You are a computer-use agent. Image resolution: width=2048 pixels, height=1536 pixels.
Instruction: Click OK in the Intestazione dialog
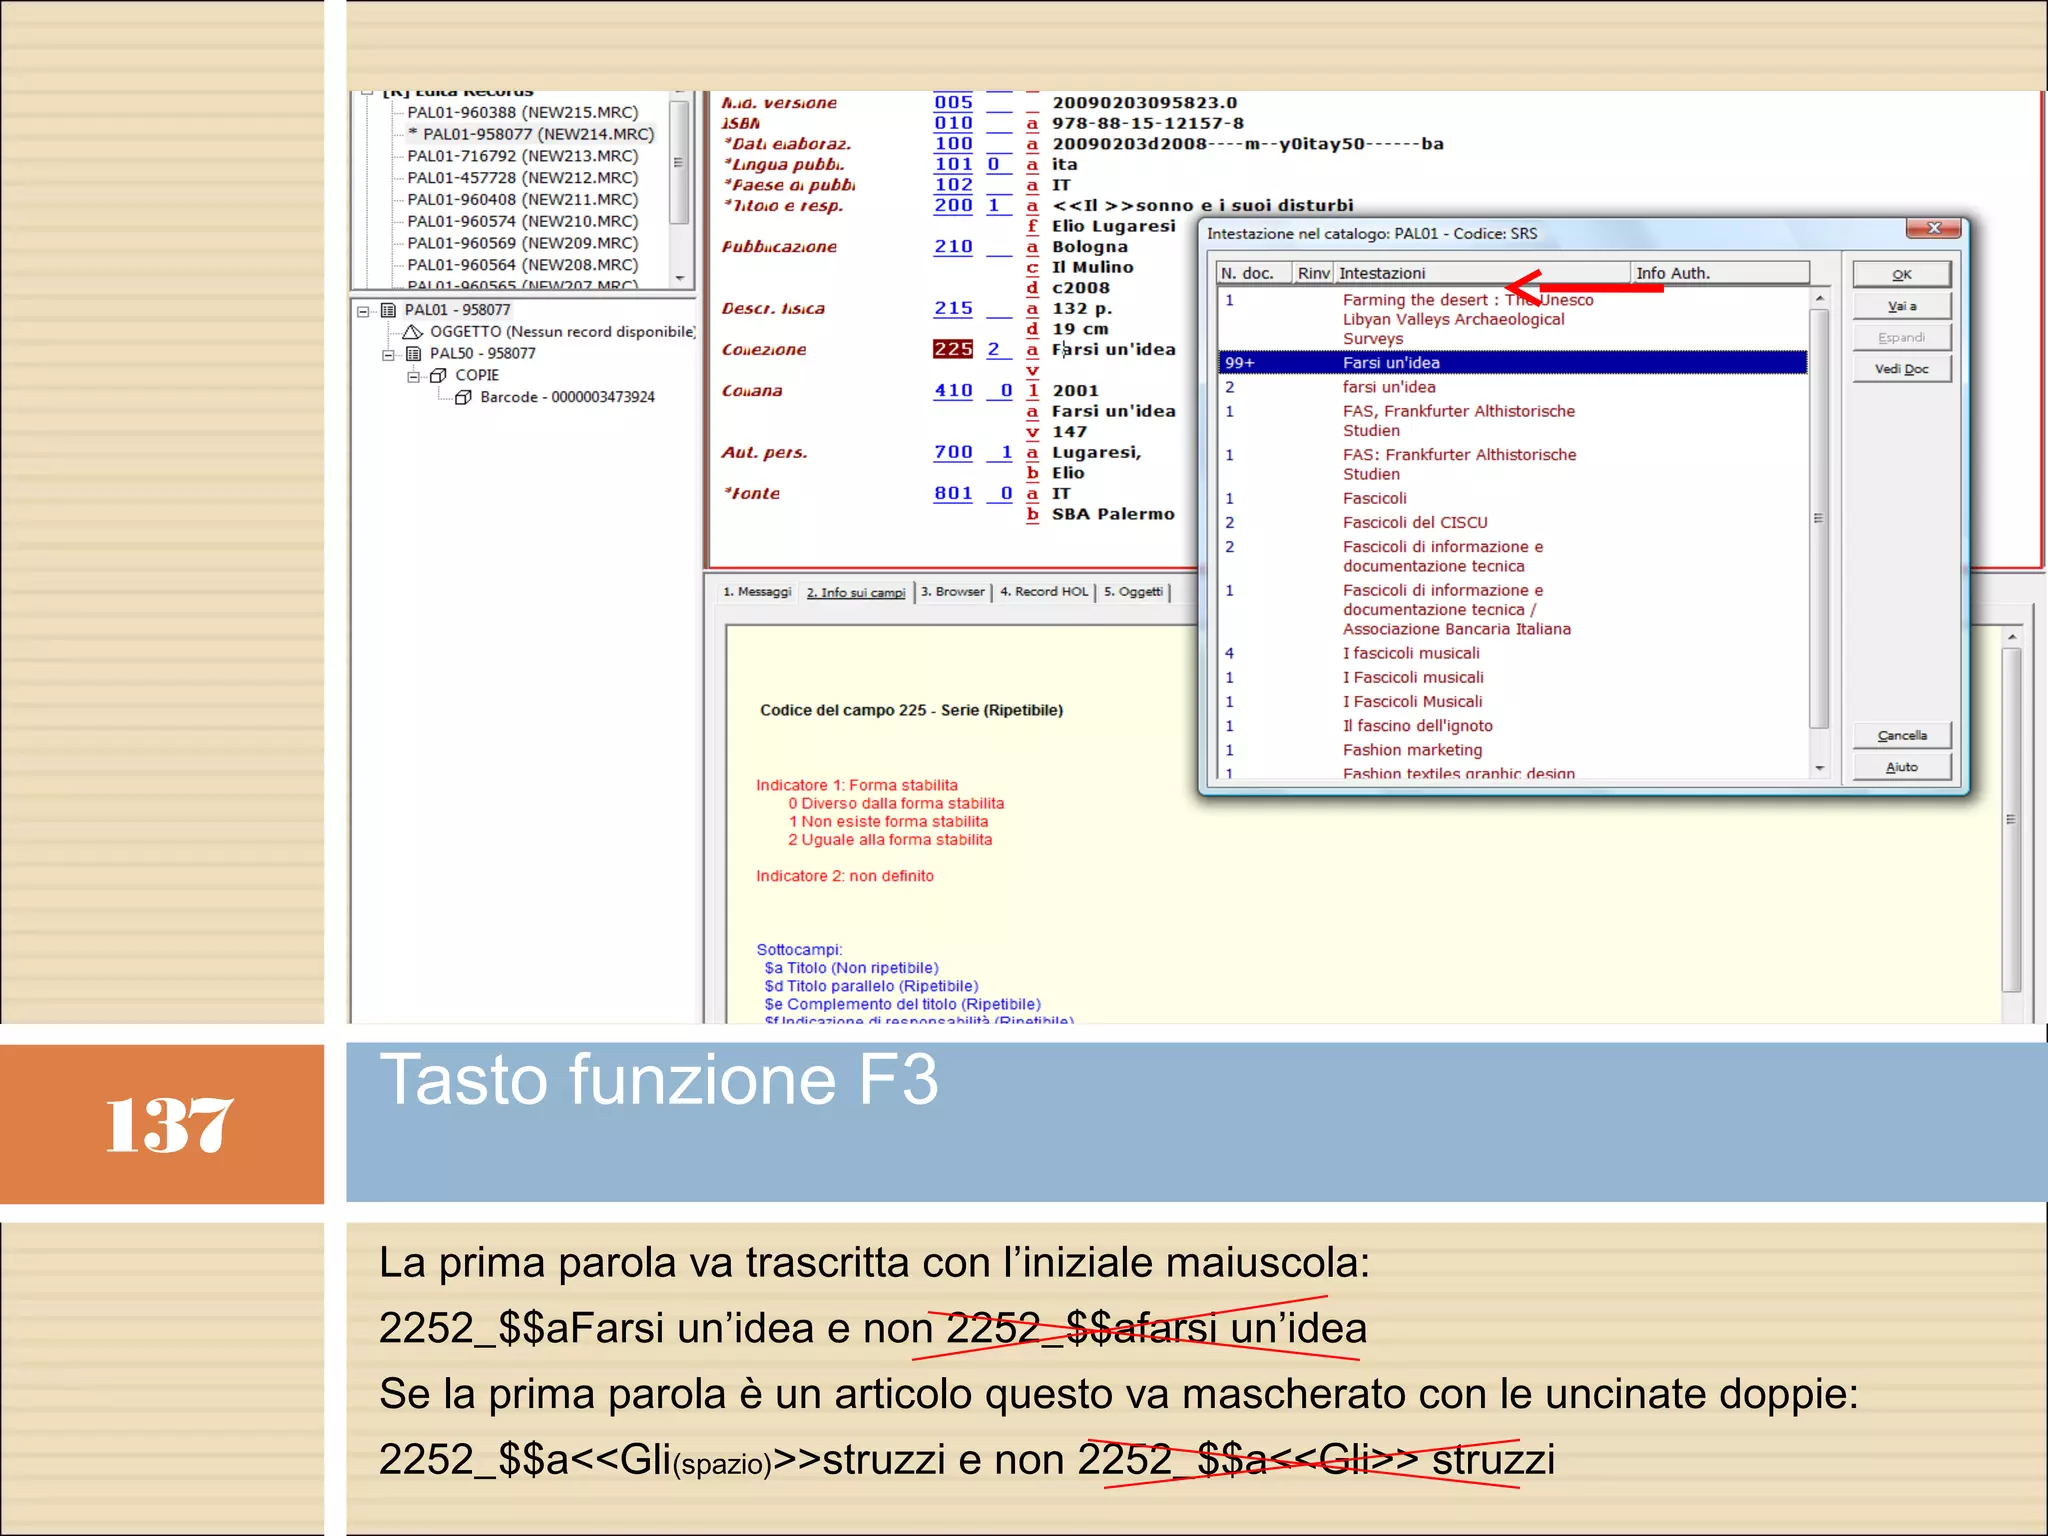click(1901, 274)
